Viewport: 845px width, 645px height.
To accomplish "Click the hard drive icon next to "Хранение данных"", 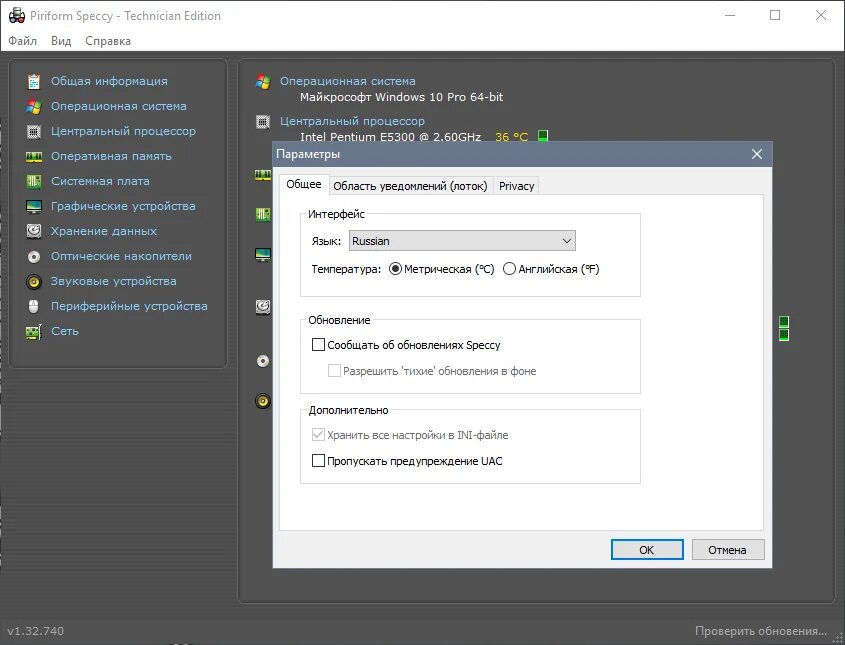I will [33, 231].
